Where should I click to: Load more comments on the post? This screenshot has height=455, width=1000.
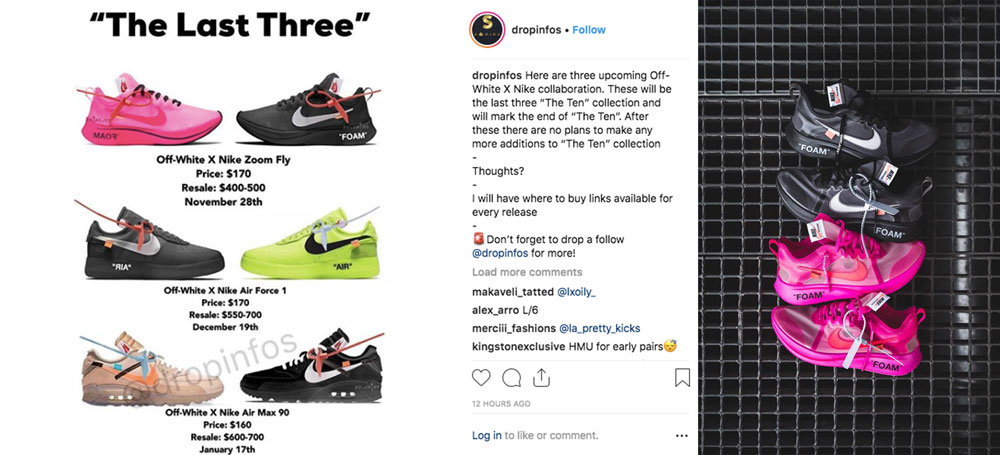pyautogui.click(x=527, y=272)
